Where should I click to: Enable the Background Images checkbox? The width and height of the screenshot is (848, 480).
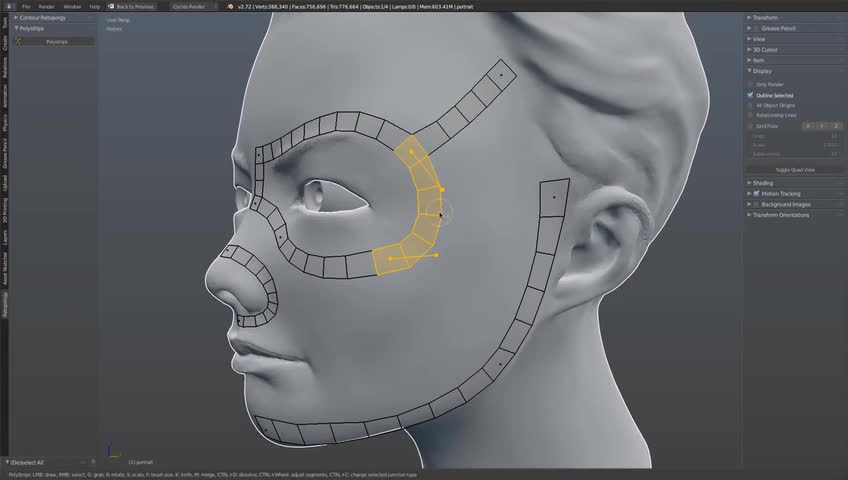click(756, 204)
